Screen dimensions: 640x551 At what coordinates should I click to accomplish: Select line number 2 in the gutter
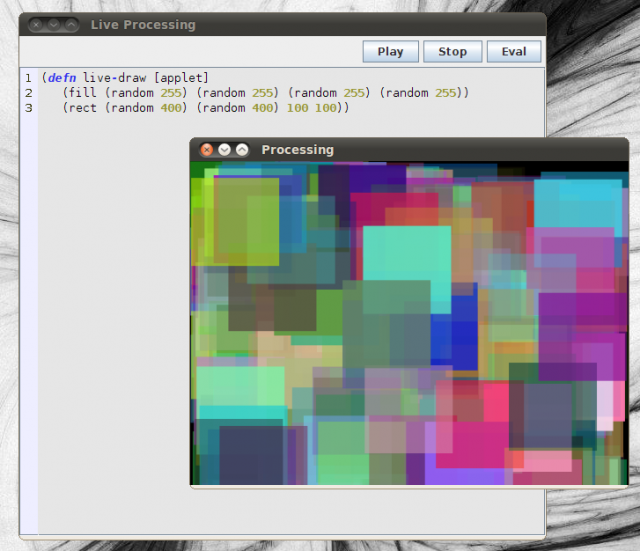(x=28, y=93)
